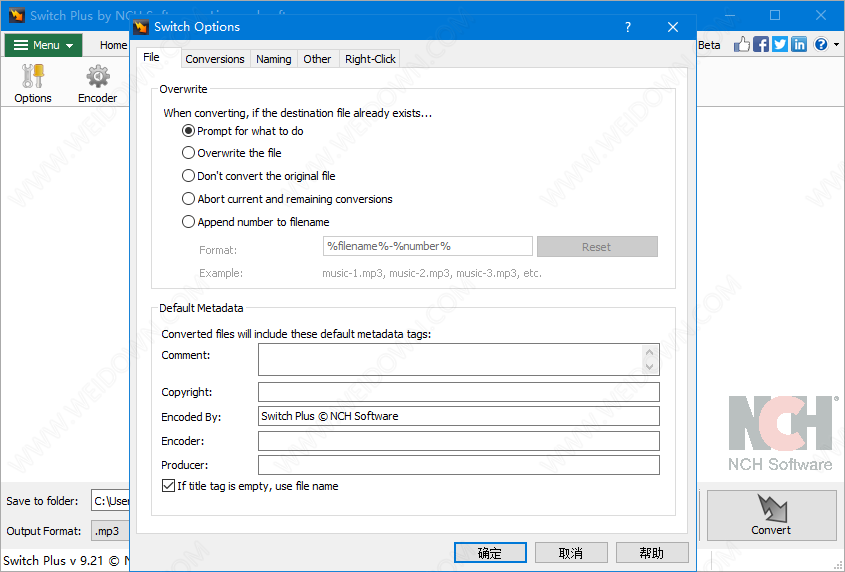Confirm with the 确定 button
Screen dimensions: 845x572
click(490, 553)
